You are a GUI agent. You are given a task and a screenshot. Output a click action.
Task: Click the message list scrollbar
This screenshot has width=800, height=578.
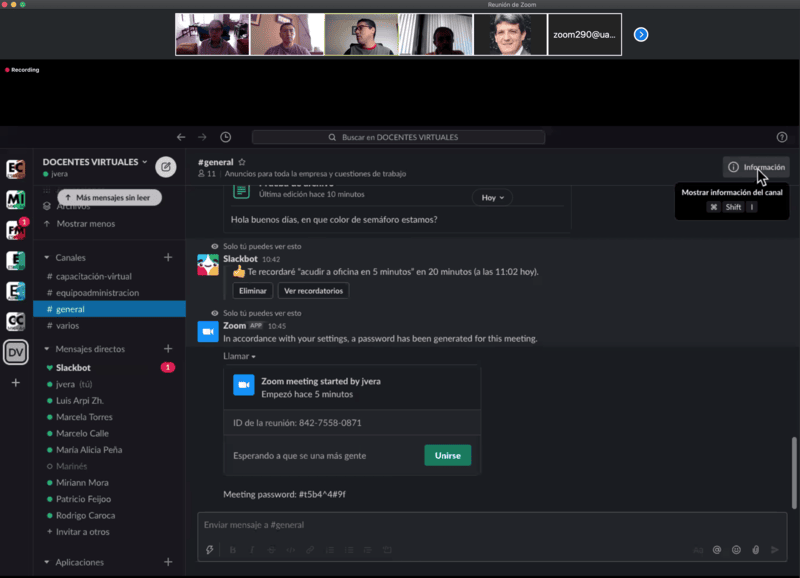794,473
